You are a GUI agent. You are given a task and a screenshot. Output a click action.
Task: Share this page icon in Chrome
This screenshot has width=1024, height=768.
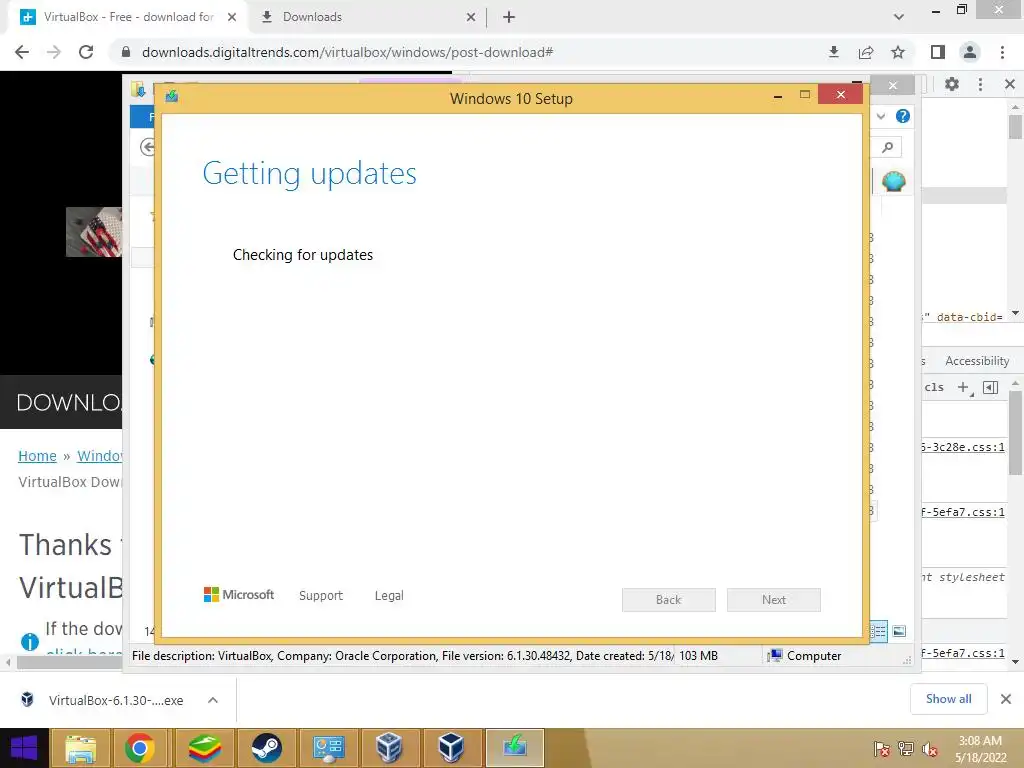[x=866, y=52]
